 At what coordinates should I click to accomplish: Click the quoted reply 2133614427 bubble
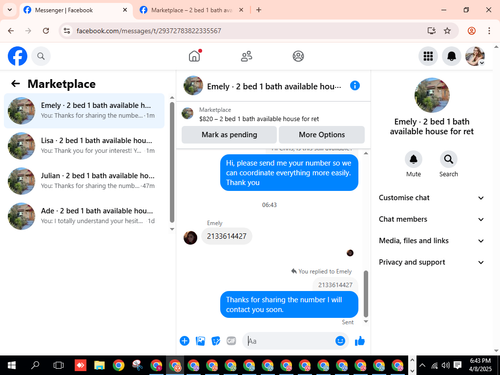coord(335,285)
